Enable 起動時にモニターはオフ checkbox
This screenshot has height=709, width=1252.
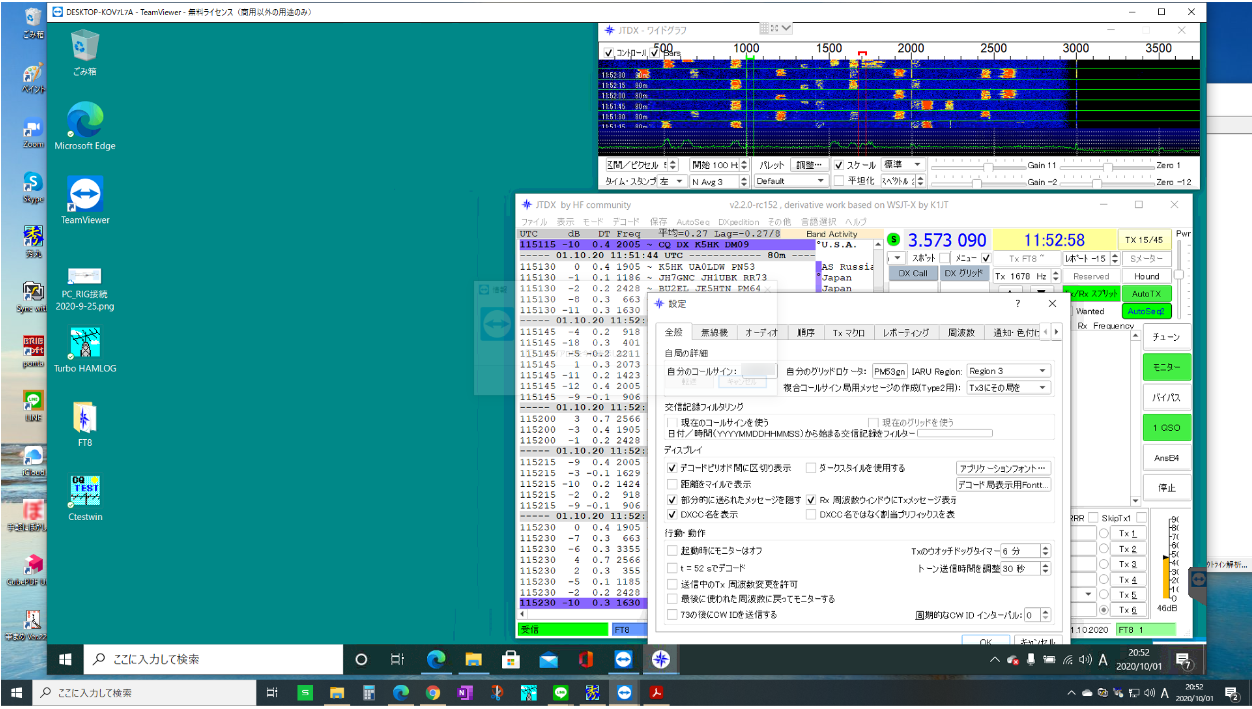click(x=672, y=550)
